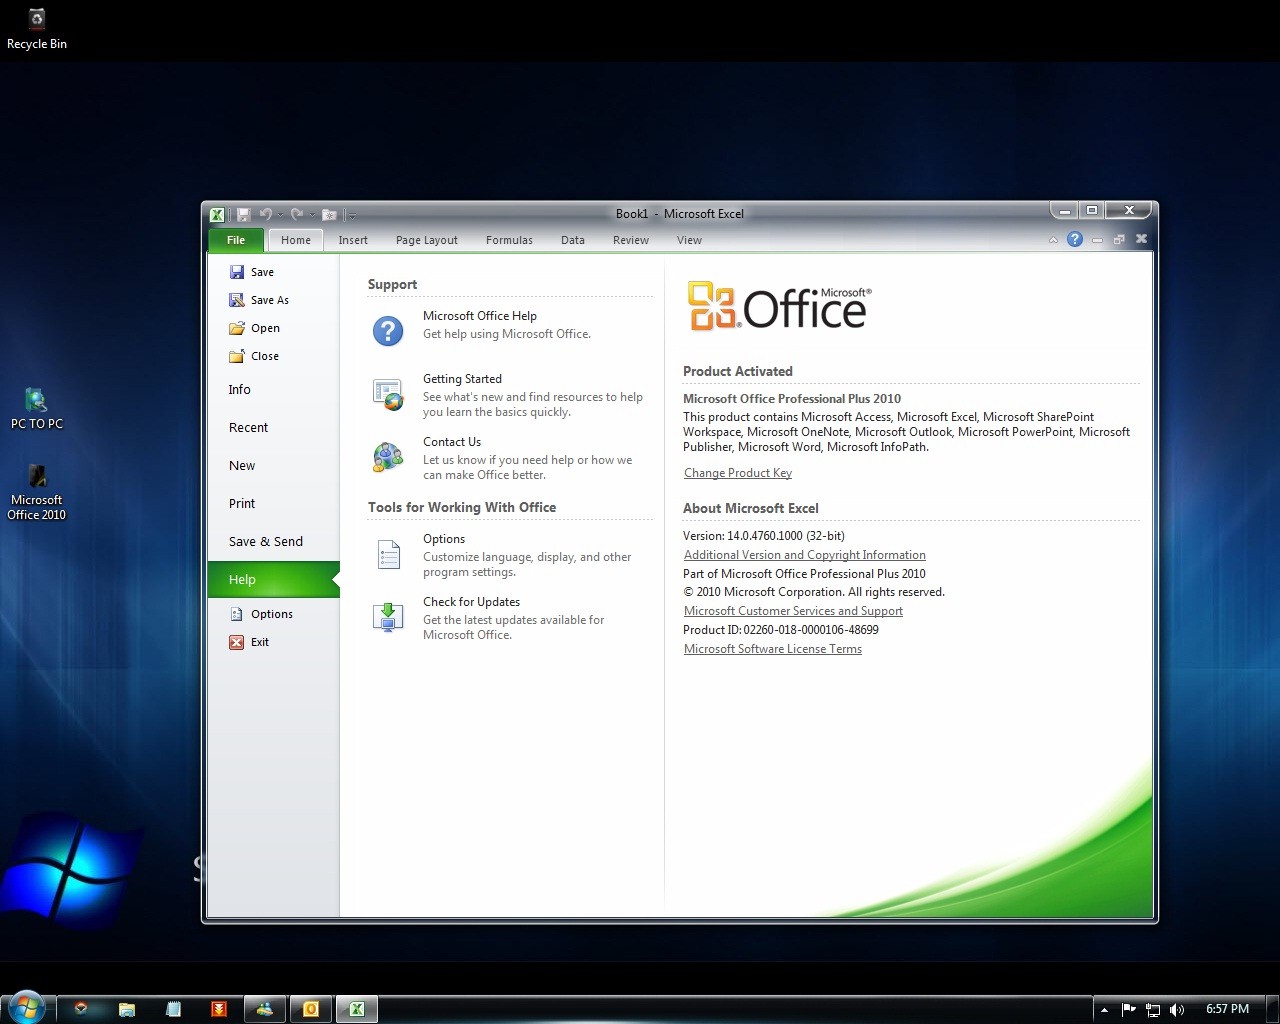Click the red download arrow taskbar icon
The image size is (1280, 1024).
click(x=219, y=1009)
